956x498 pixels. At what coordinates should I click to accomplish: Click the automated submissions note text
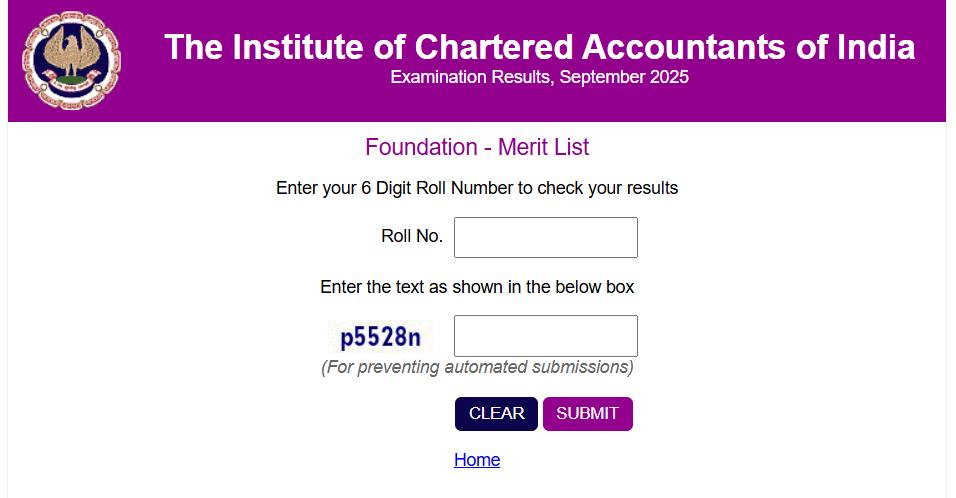(x=477, y=367)
